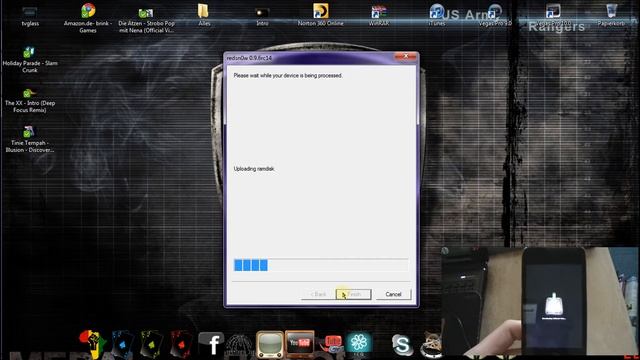Open the retro TV dock icon
Screen dimensions: 640x360
pyautogui.click(x=270, y=345)
